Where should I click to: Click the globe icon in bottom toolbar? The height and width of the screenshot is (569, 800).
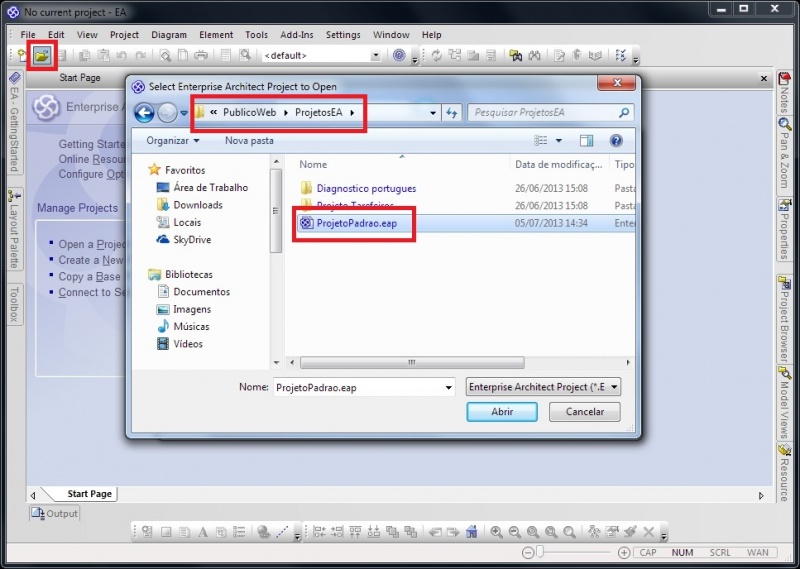tap(263, 532)
